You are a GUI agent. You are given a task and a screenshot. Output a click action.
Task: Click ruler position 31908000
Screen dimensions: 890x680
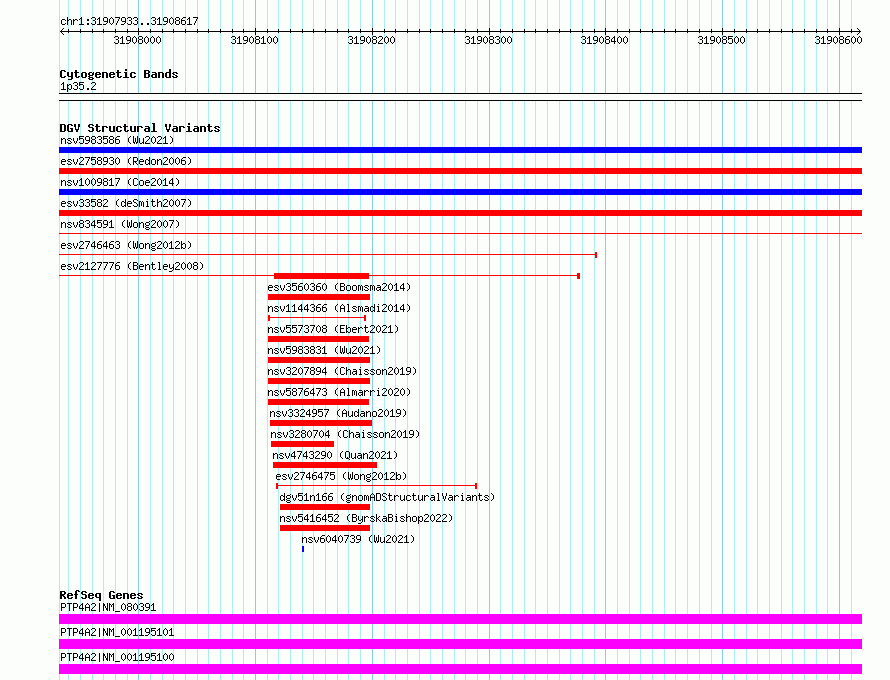point(137,40)
